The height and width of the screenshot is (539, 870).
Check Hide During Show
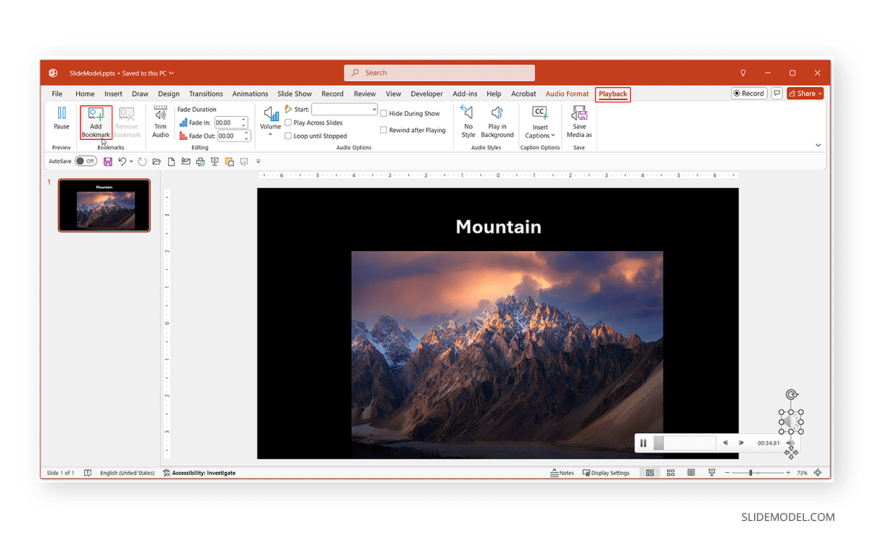click(383, 113)
